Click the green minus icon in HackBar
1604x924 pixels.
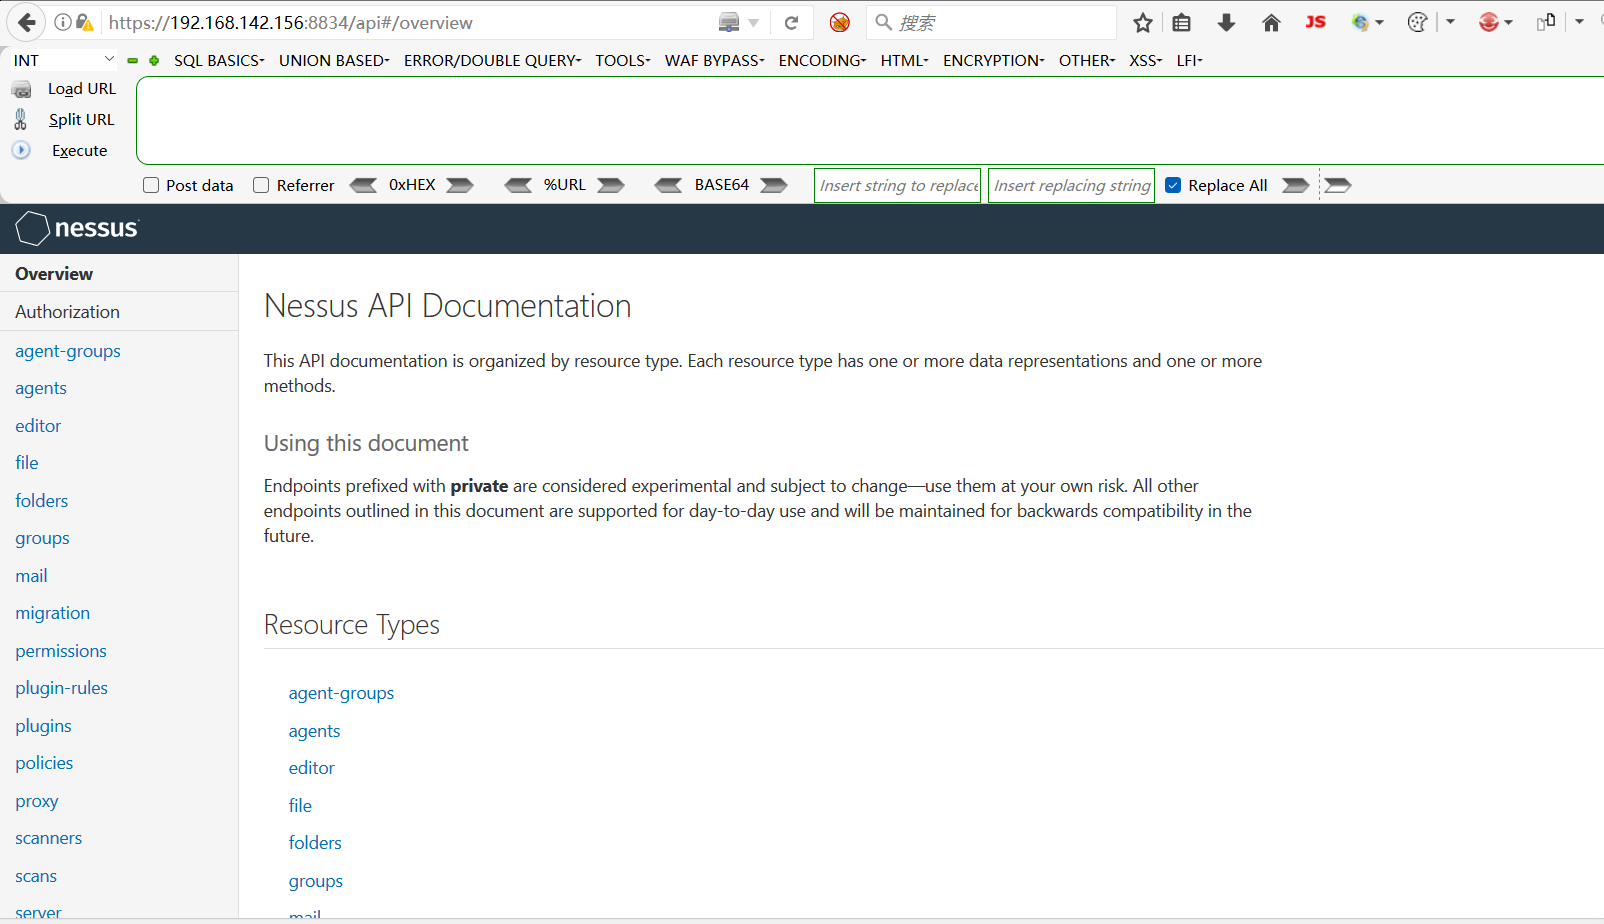(132, 61)
